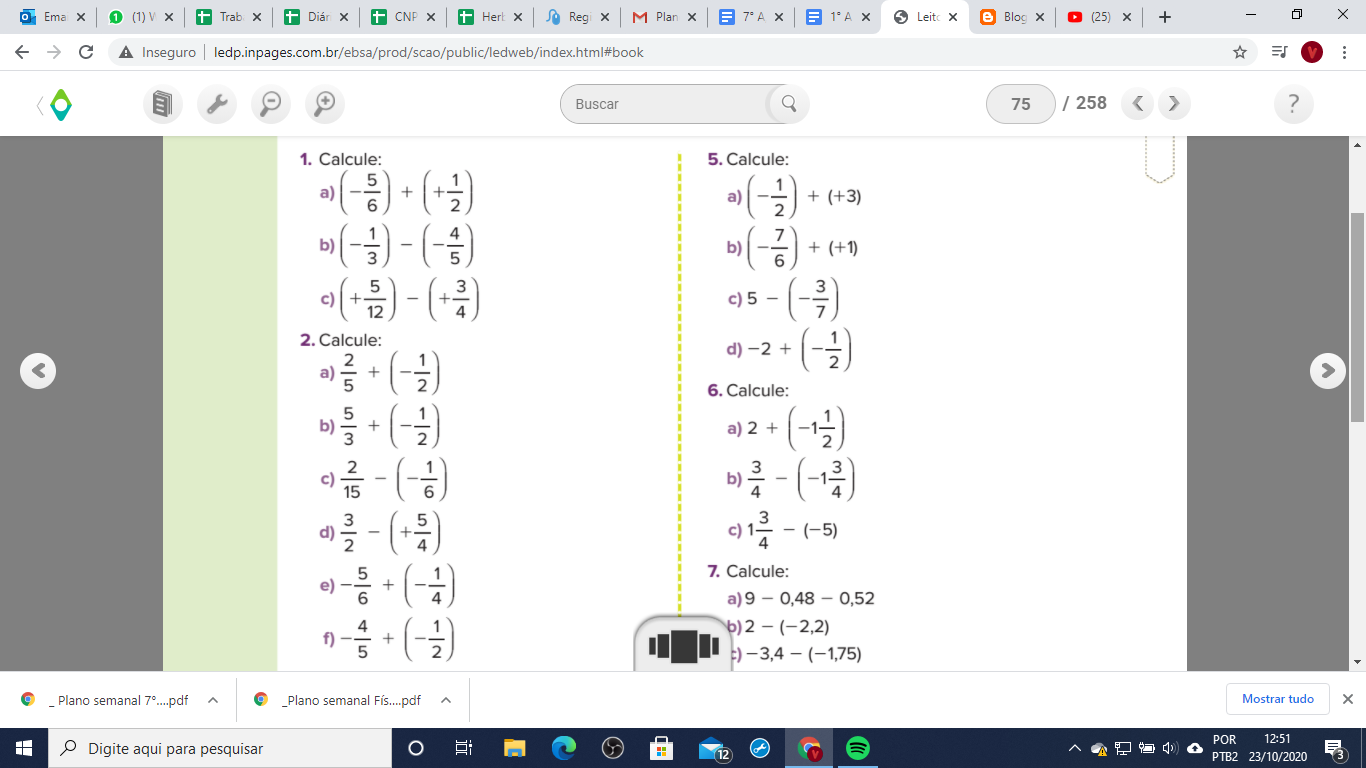Click Cortana circle on taskbar
Image resolution: width=1366 pixels, height=768 pixels.
pyautogui.click(x=416, y=748)
